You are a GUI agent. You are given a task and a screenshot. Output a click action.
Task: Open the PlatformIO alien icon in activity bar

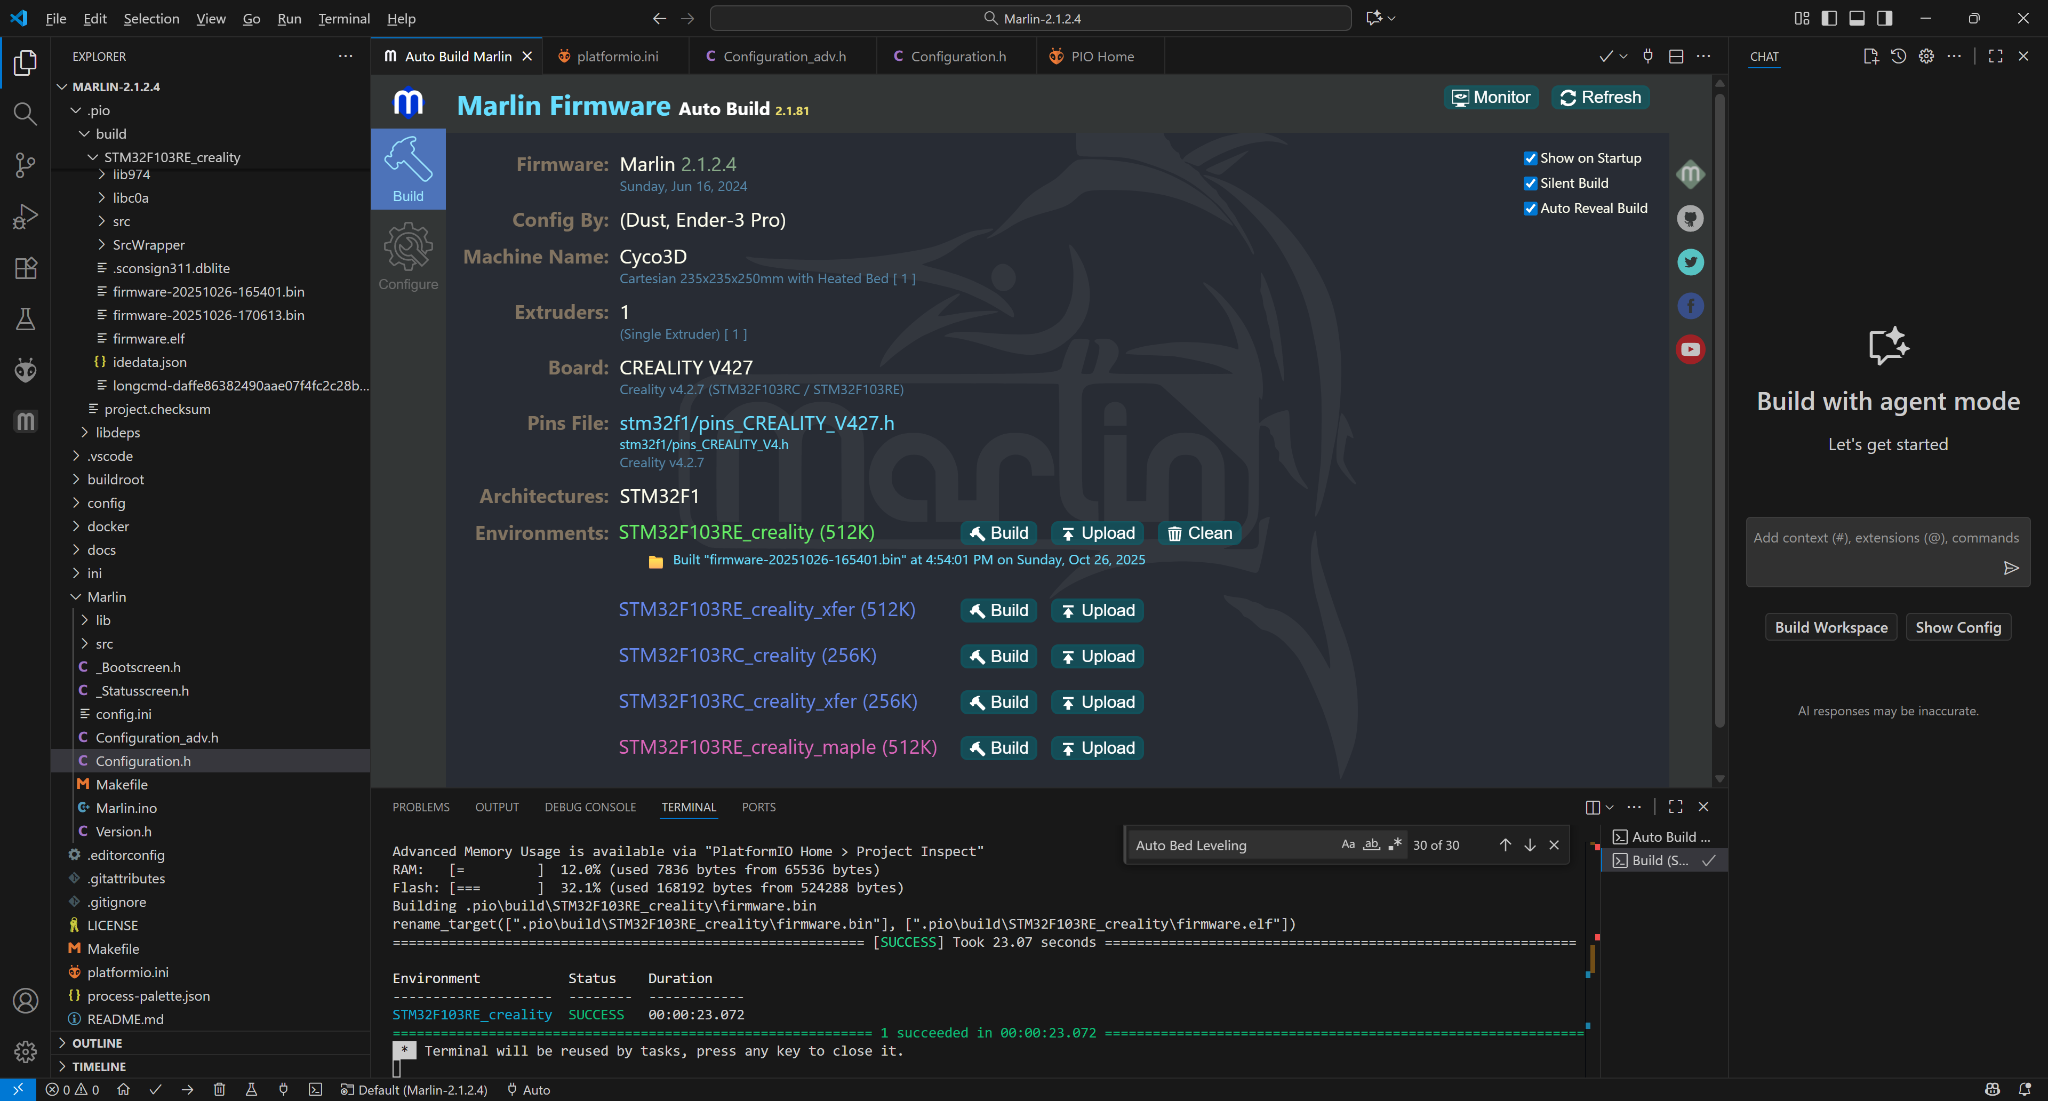click(25, 371)
